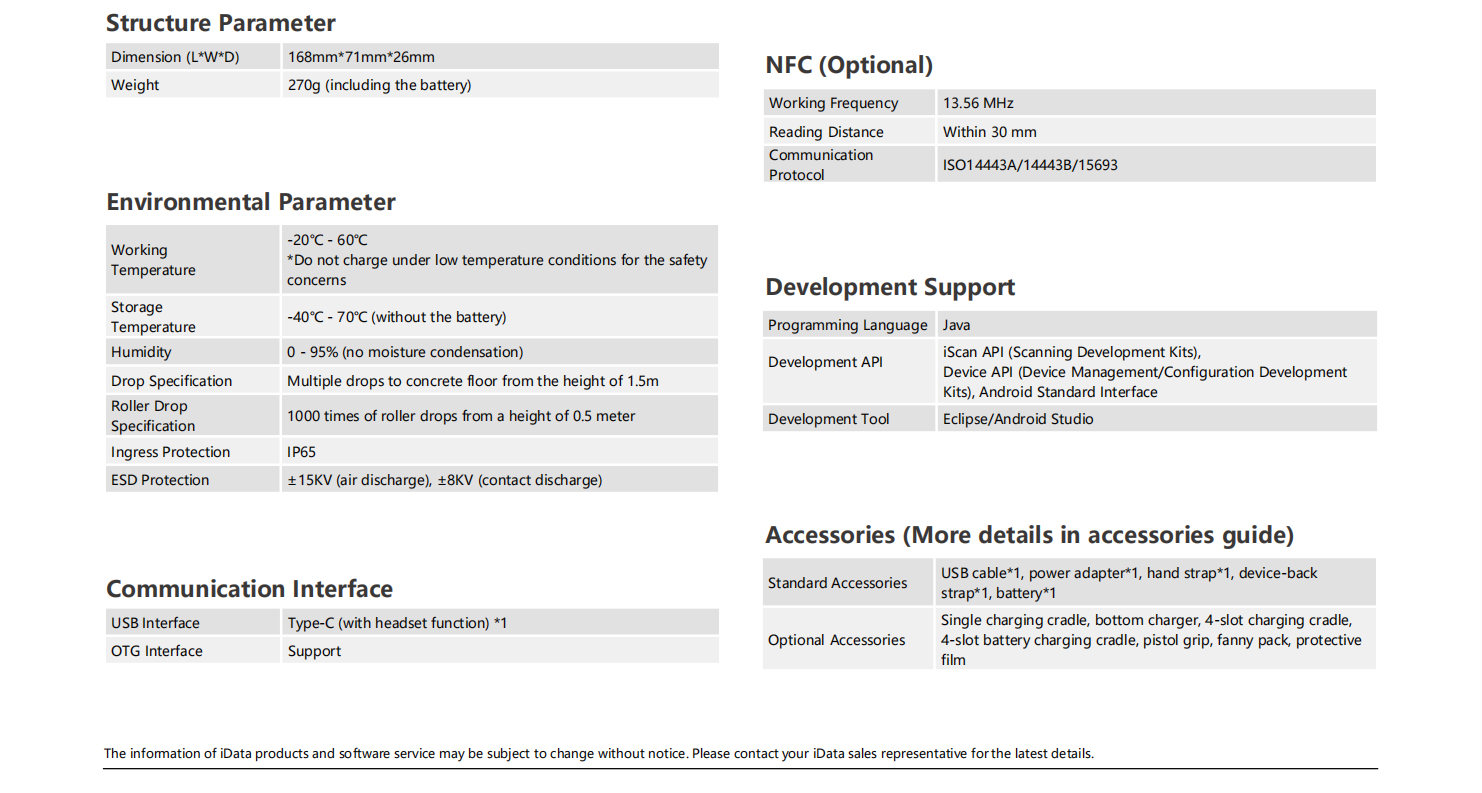Click the IP65 ingress protection value

(x=301, y=452)
